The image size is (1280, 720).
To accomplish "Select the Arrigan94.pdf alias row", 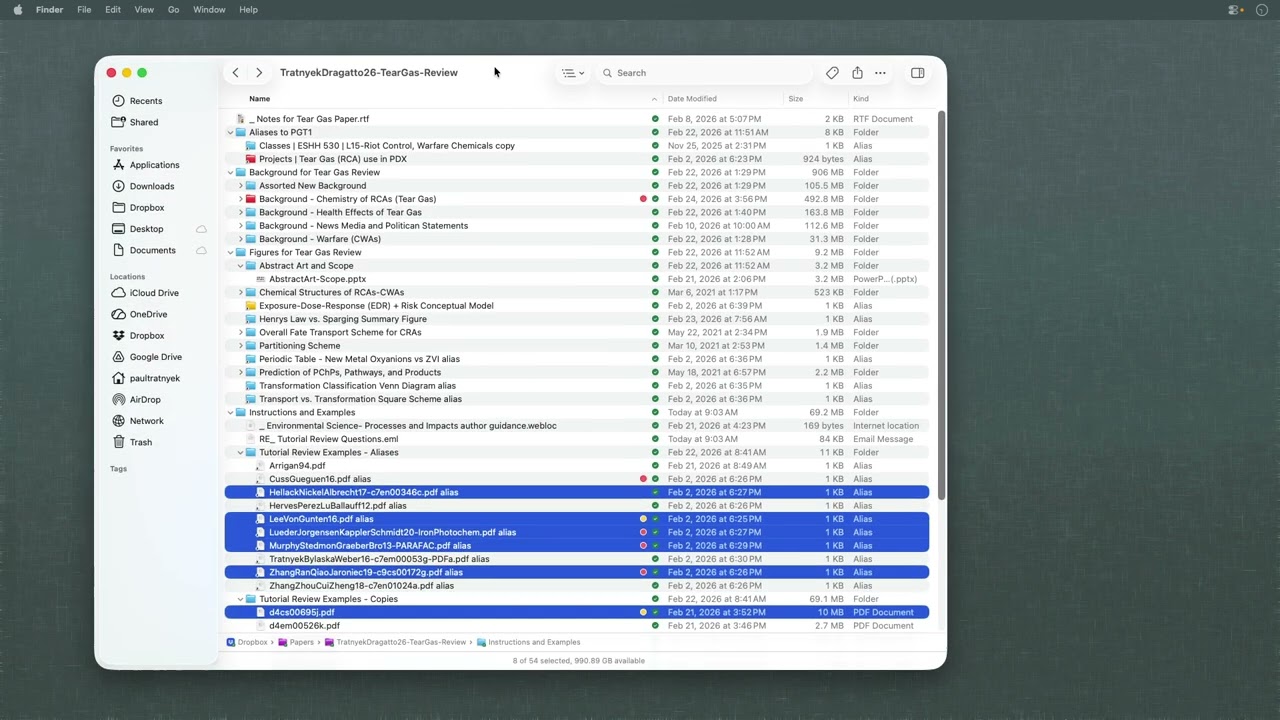I will click(577, 466).
